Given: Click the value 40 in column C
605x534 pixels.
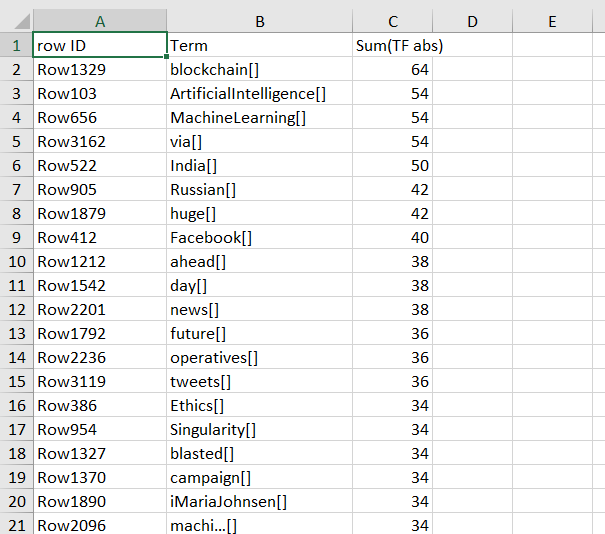Looking at the screenshot, I should click(x=392, y=238).
